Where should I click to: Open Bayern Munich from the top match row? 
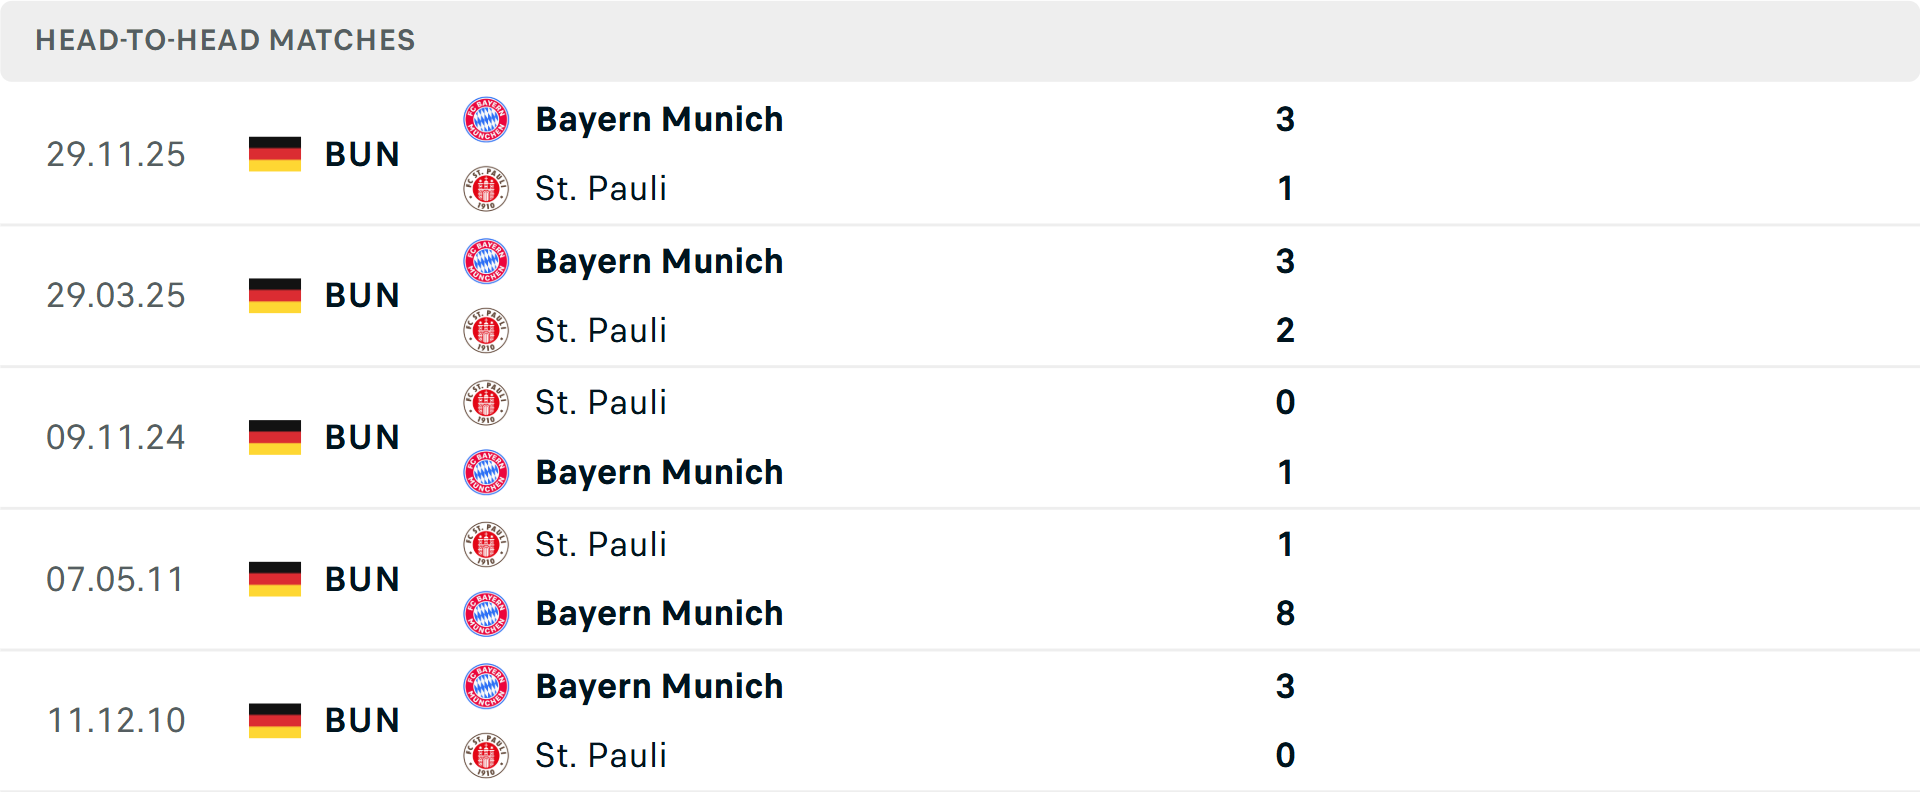point(660,119)
